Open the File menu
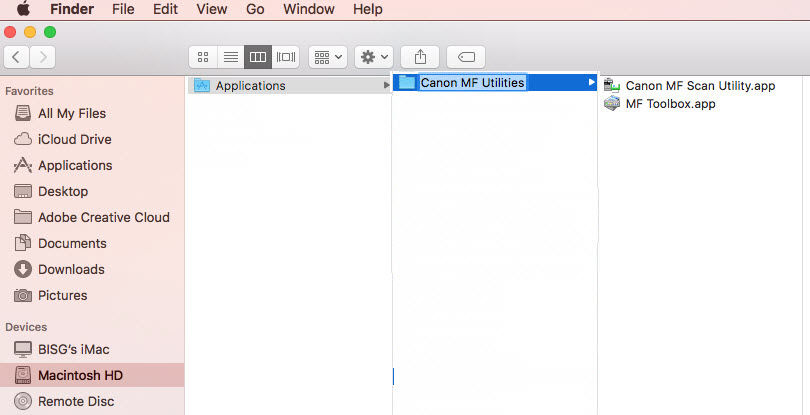Image resolution: width=810 pixels, height=415 pixels. (x=123, y=9)
